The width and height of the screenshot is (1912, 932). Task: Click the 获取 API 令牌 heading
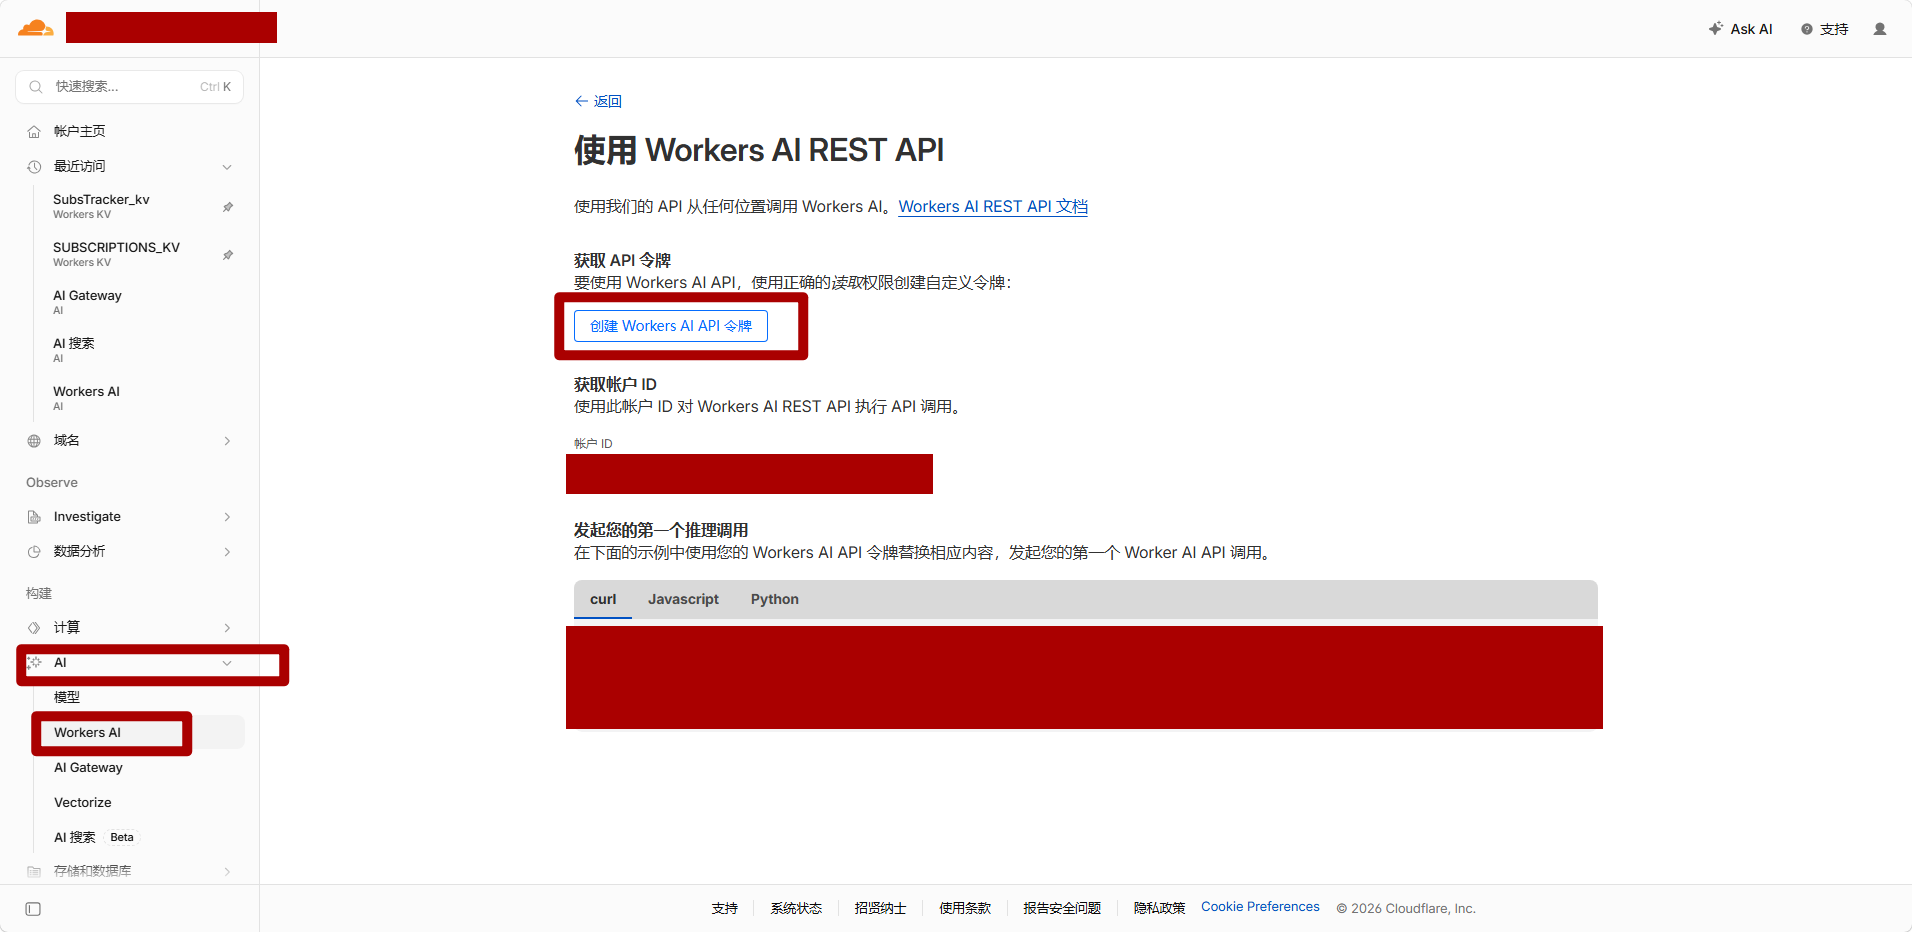tap(622, 260)
